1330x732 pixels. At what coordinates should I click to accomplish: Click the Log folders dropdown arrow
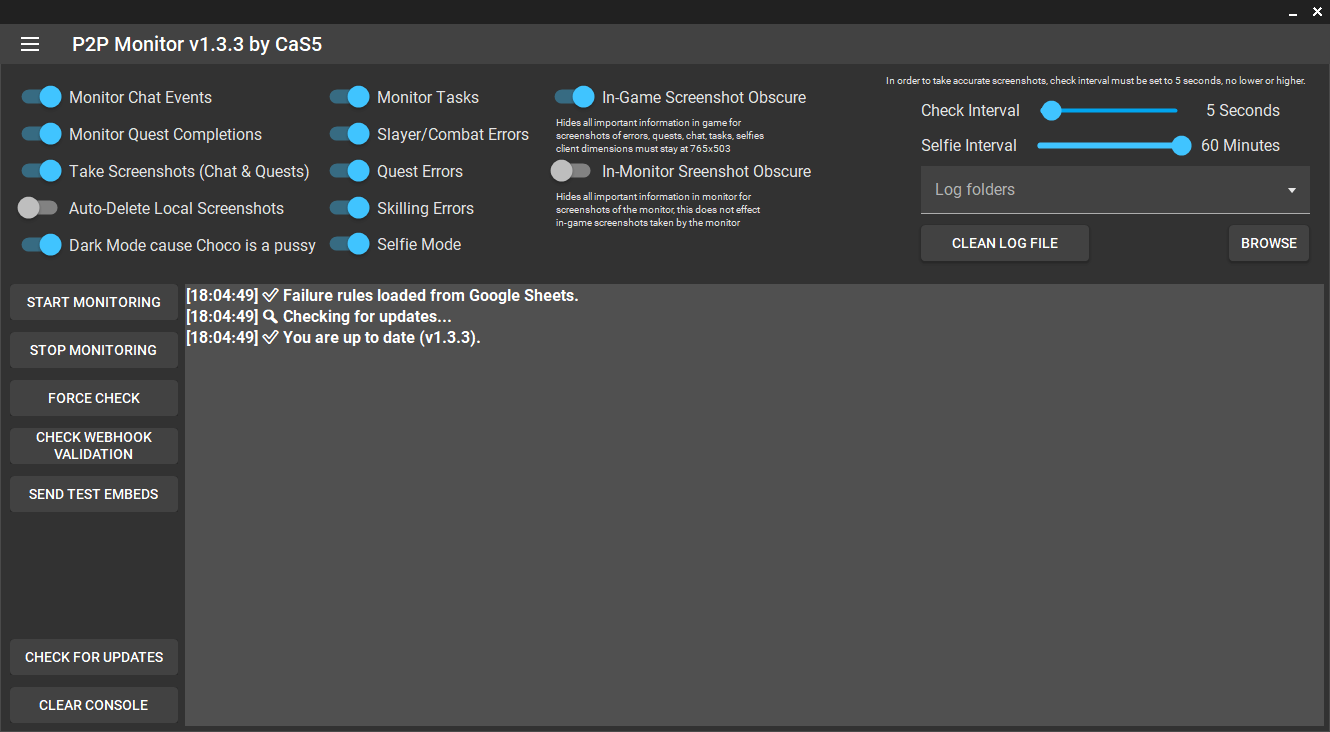point(1292,190)
